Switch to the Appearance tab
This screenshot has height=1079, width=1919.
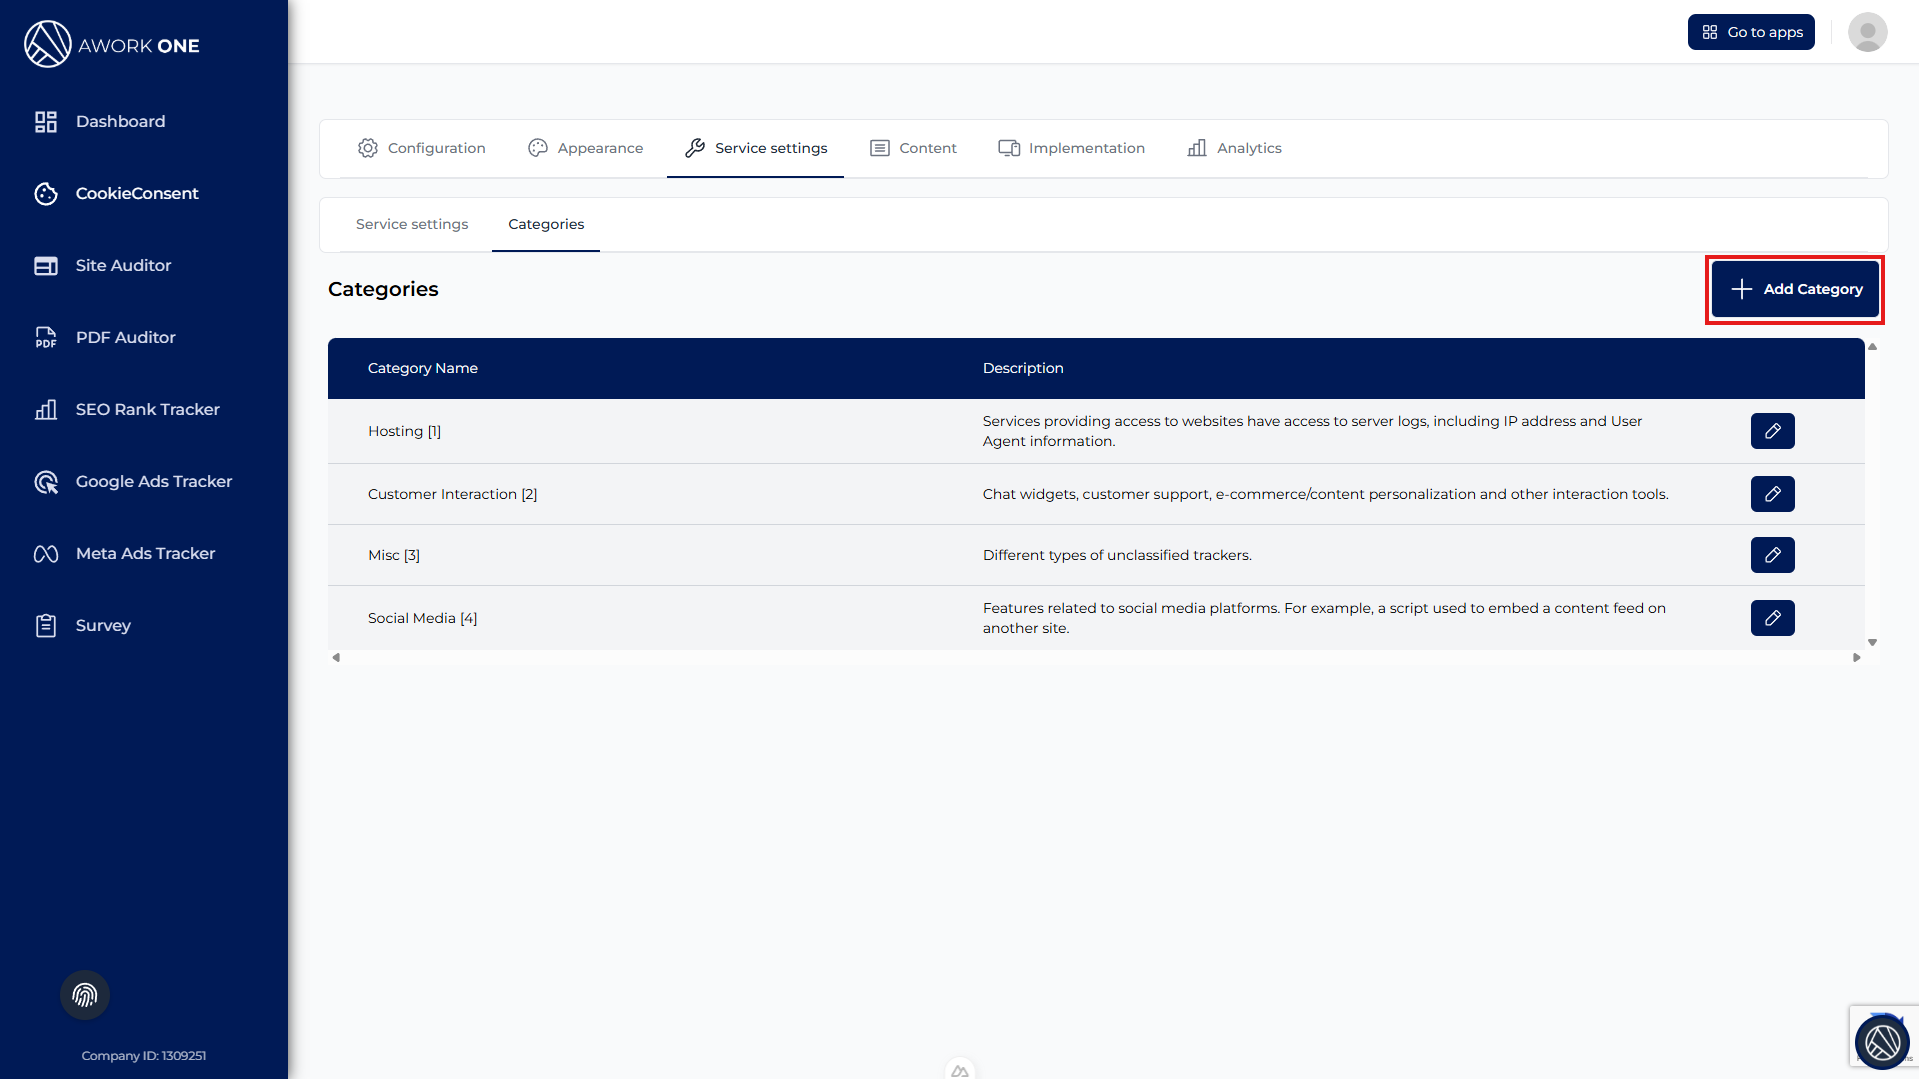pos(586,148)
